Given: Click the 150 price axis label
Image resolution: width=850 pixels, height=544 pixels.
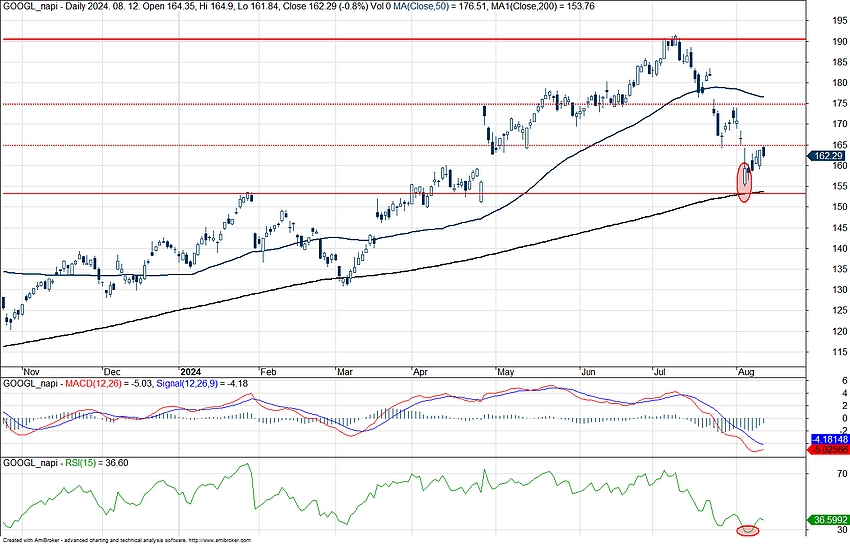Looking at the screenshot, I should (x=839, y=207).
